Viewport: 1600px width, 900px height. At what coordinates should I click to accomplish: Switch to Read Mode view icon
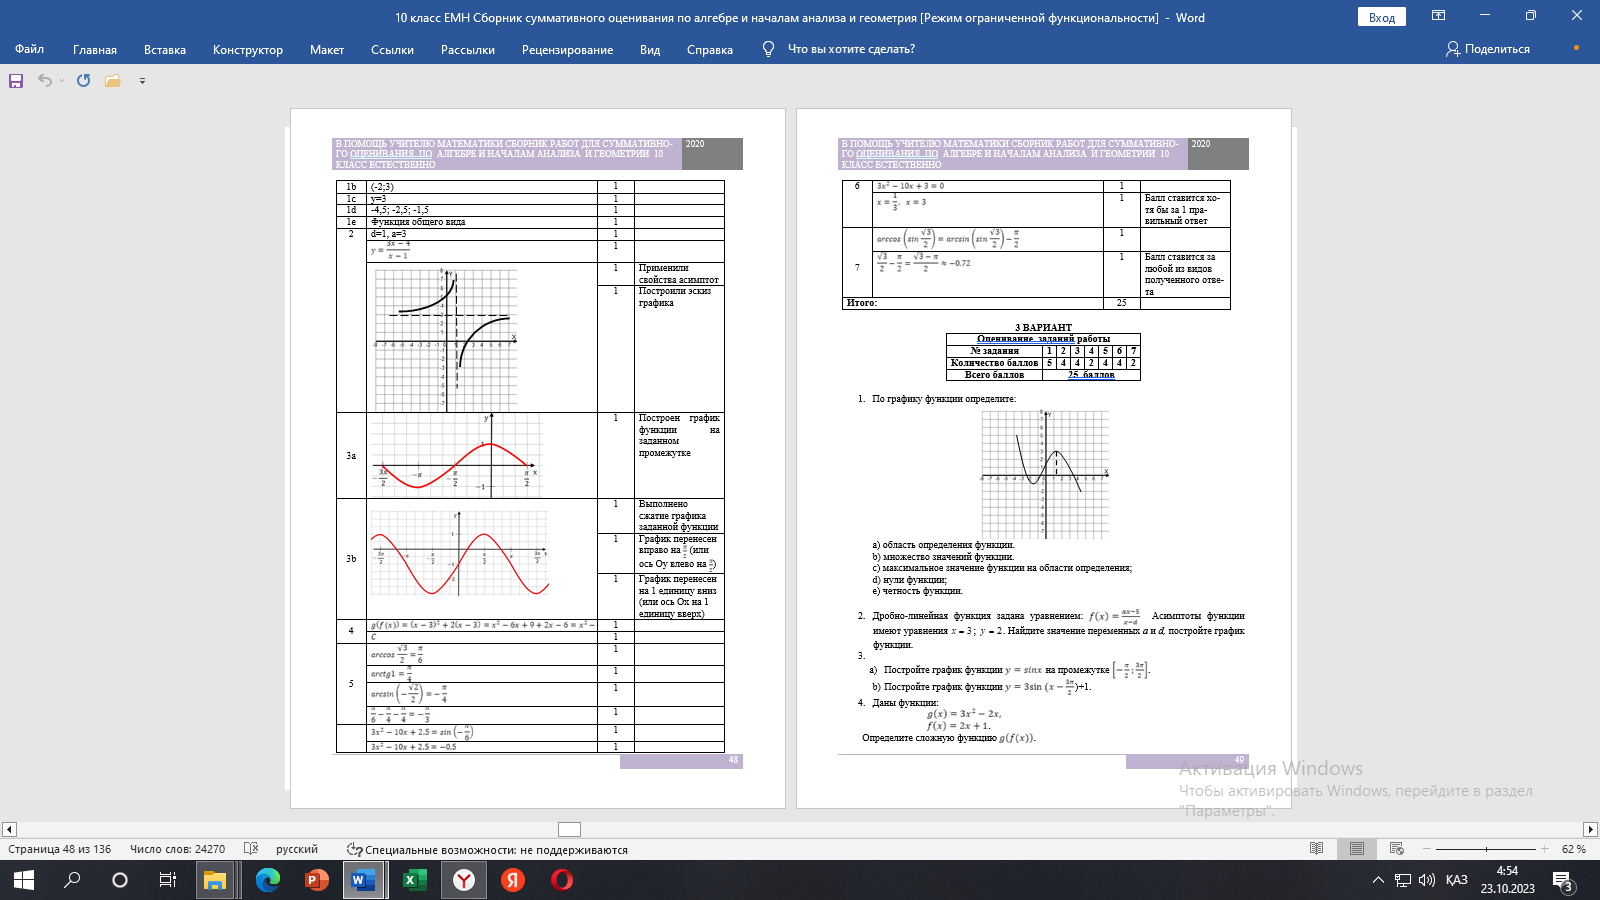point(1317,849)
